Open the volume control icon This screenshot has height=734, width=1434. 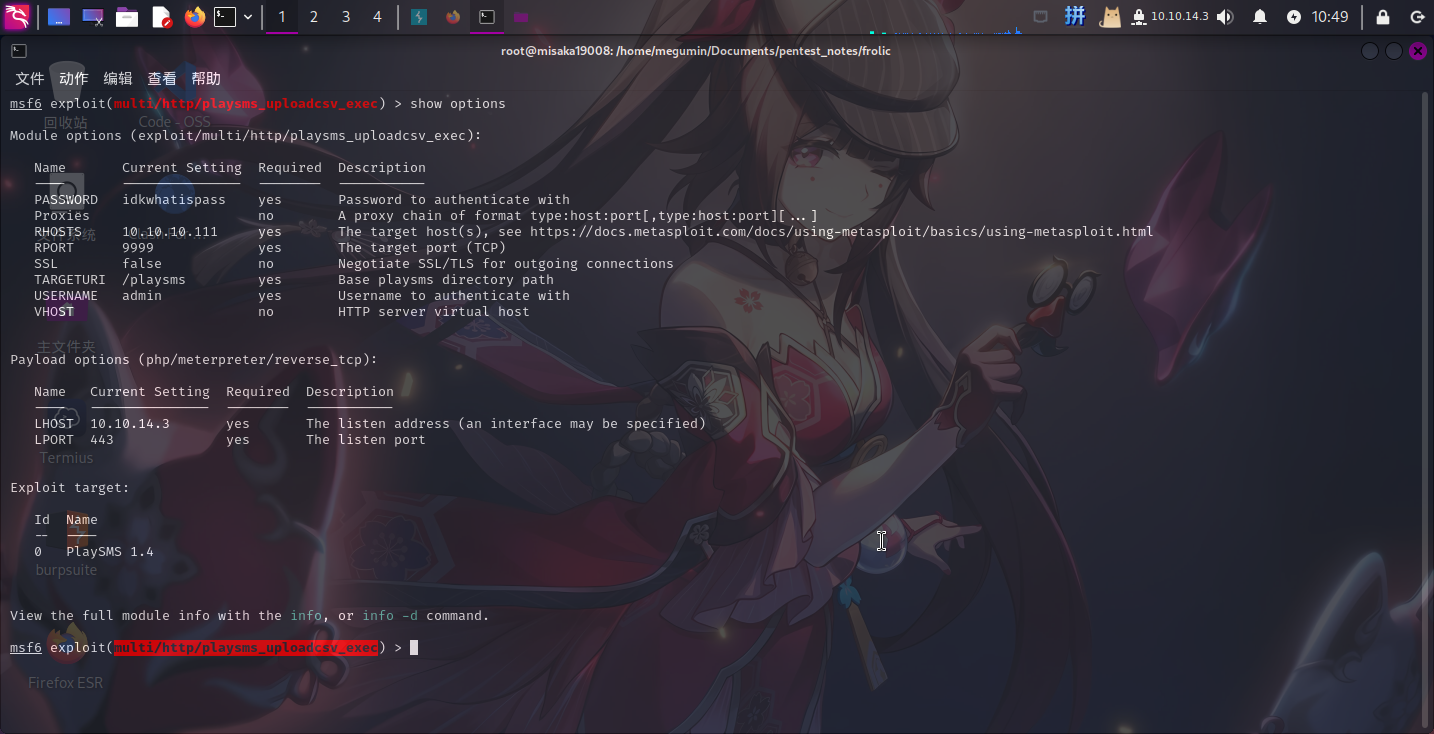click(x=1225, y=17)
